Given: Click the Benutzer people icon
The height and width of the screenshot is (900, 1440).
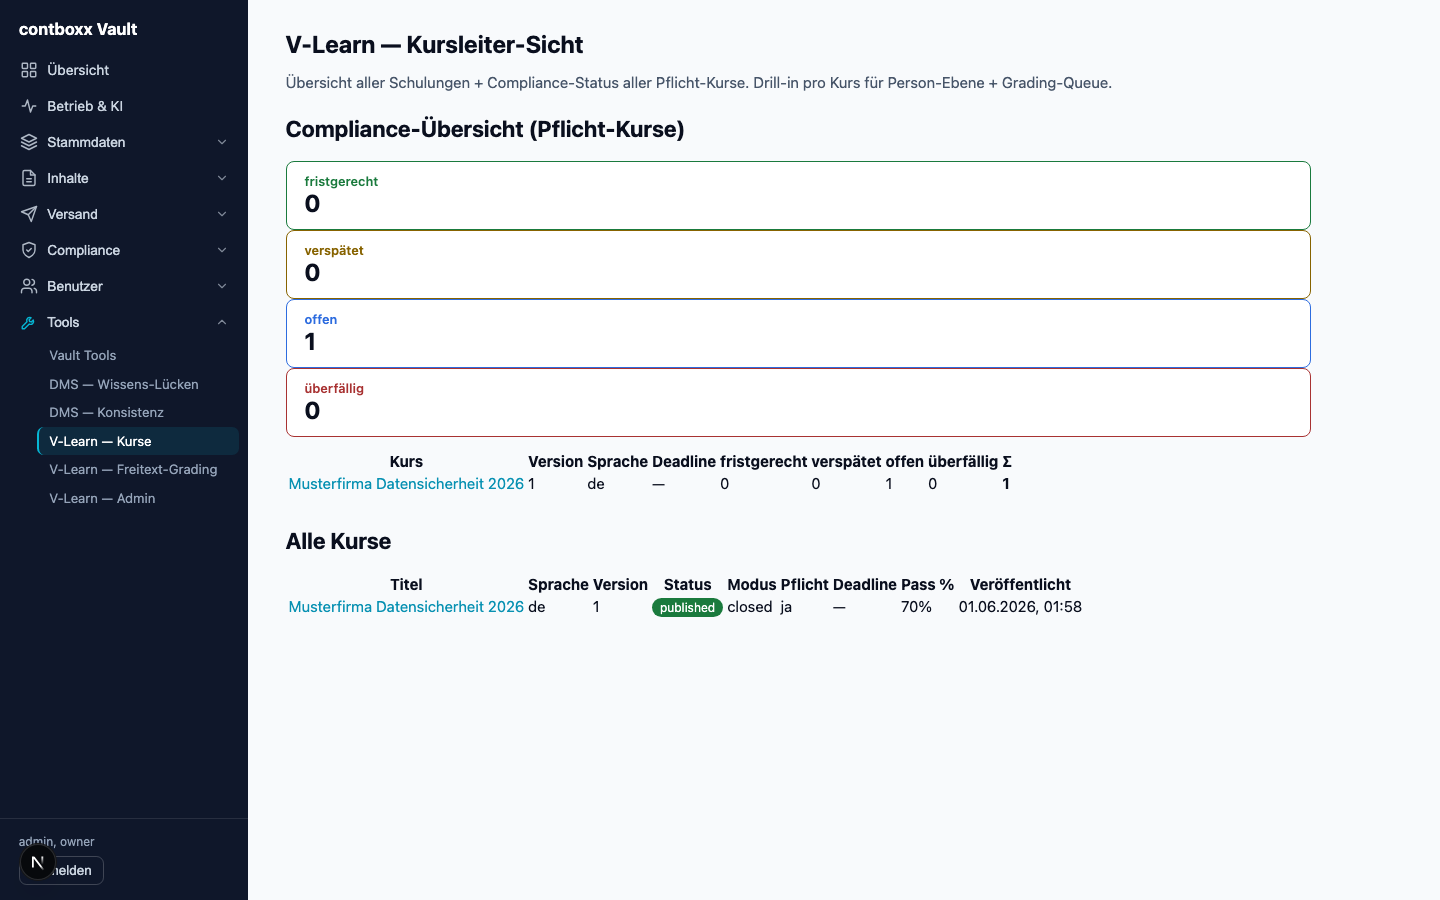Looking at the screenshot, I should (x=29, y=286).
